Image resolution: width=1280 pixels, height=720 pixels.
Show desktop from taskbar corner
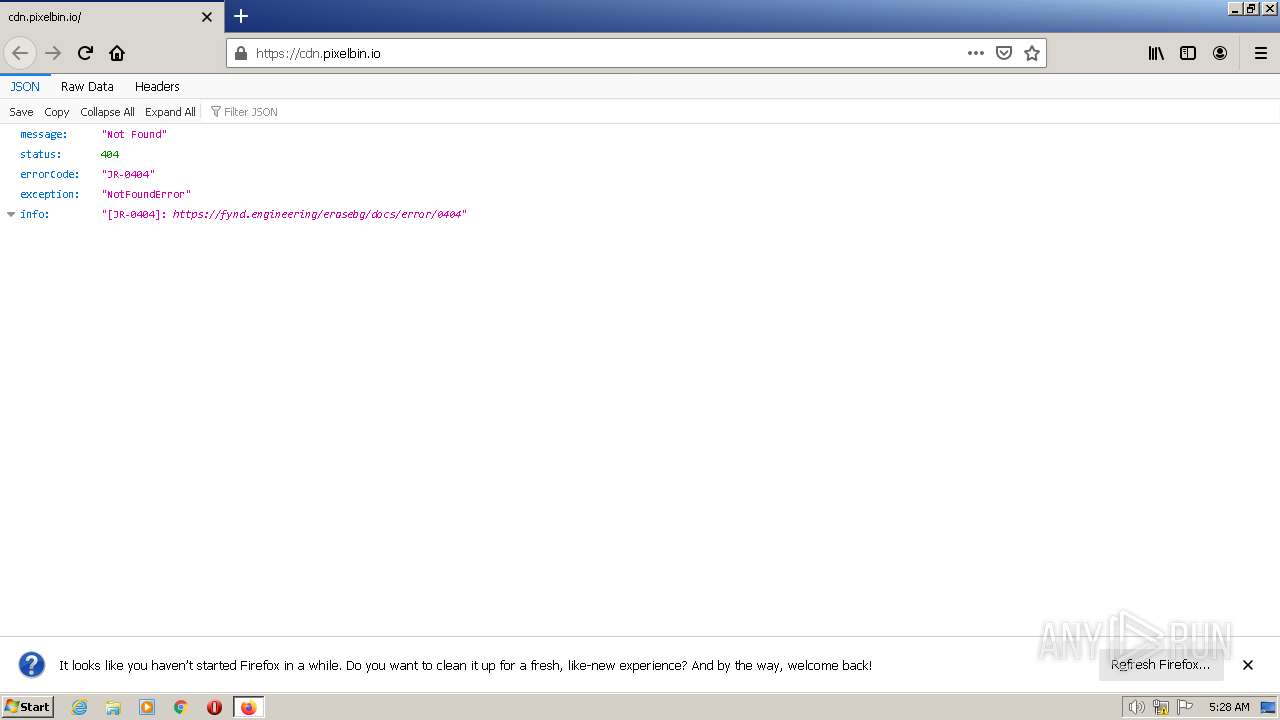click(x=1270, y=707)
